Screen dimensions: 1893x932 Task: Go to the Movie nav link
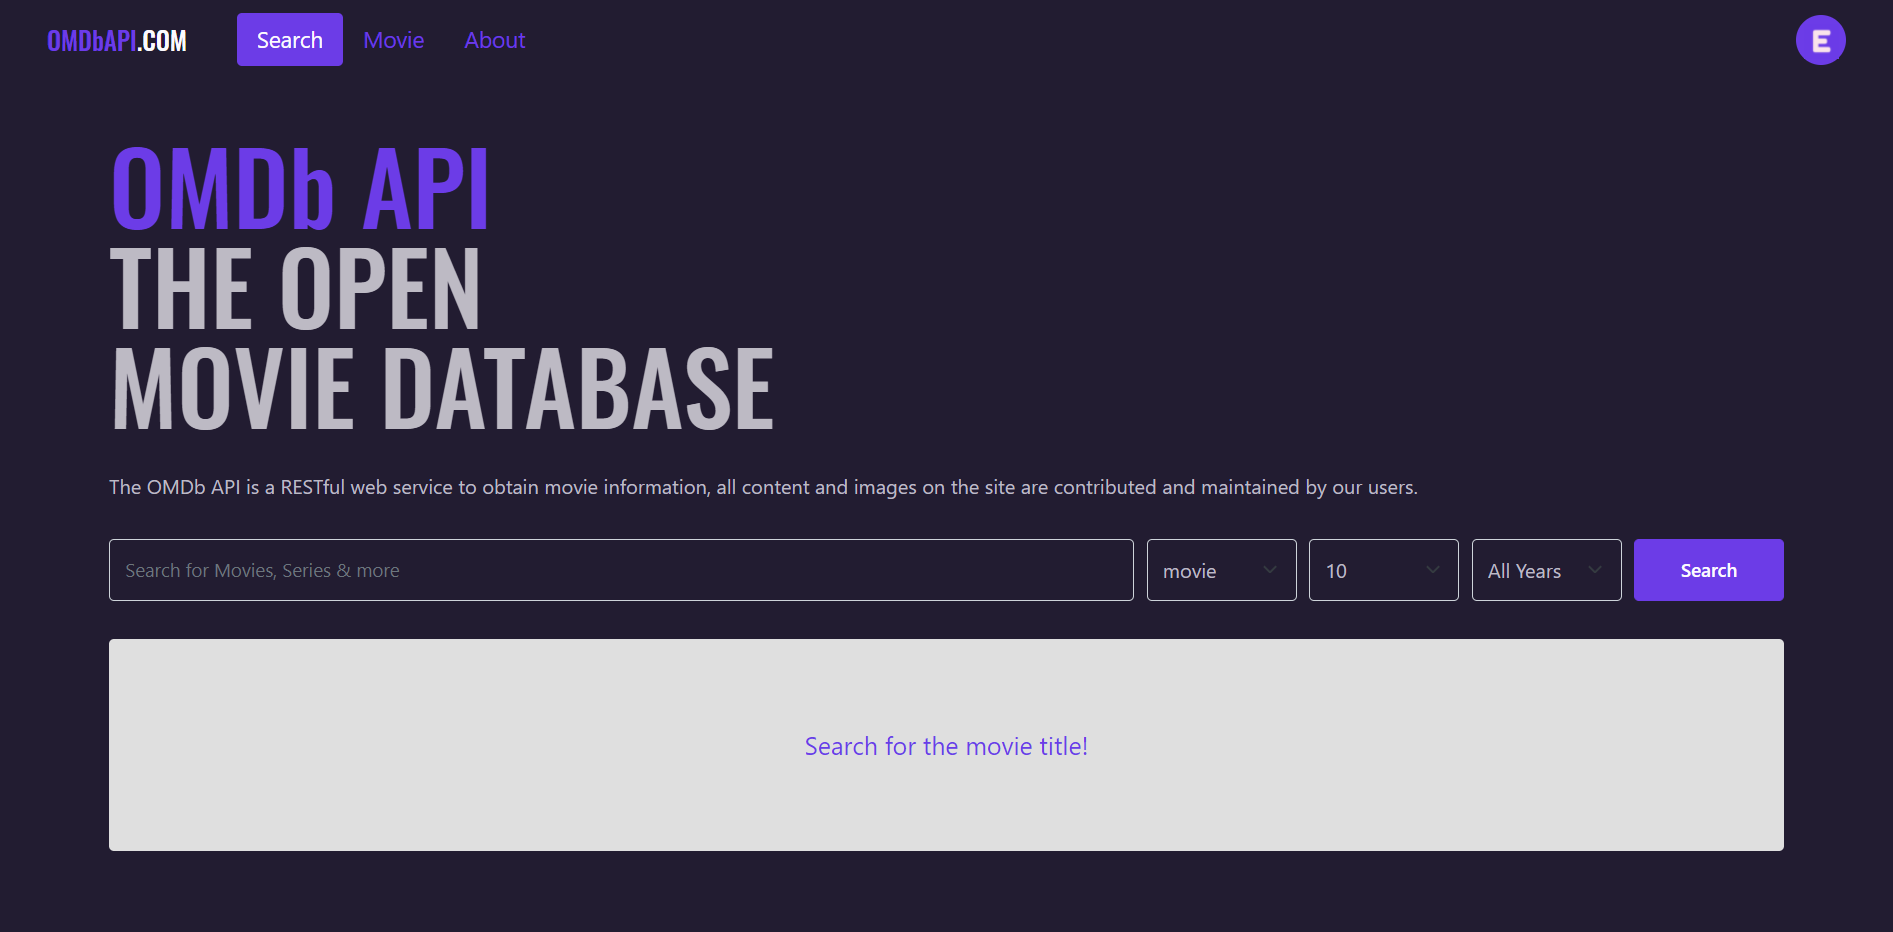coord(394,40)
